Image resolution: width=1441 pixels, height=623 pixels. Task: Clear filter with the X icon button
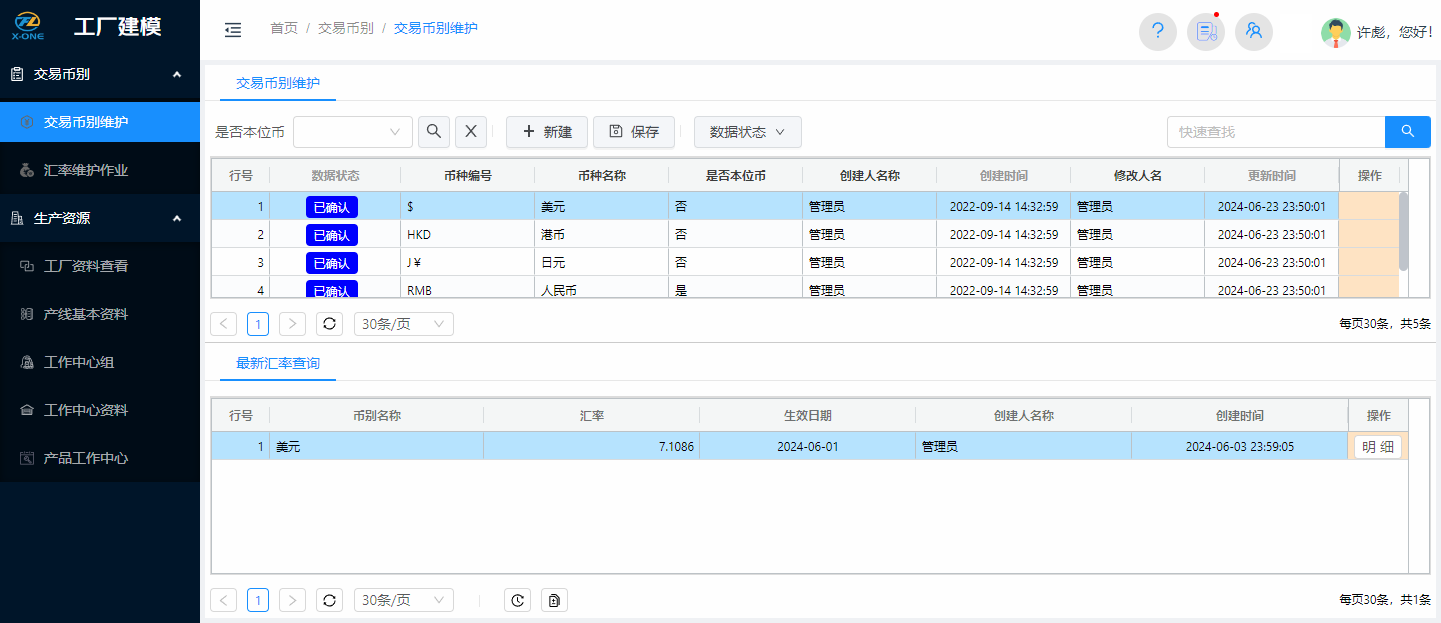click(471, 132)
